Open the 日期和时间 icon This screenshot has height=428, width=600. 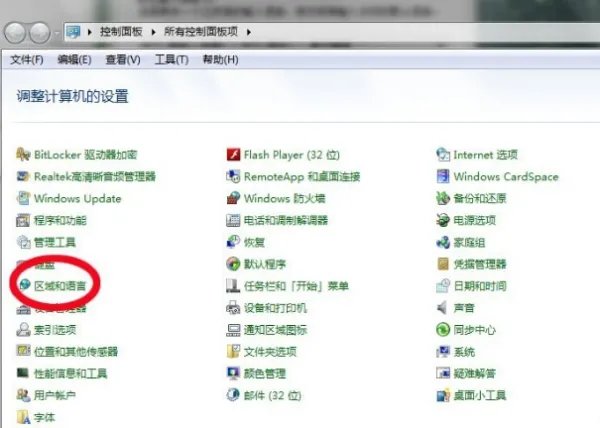point(443,286)
